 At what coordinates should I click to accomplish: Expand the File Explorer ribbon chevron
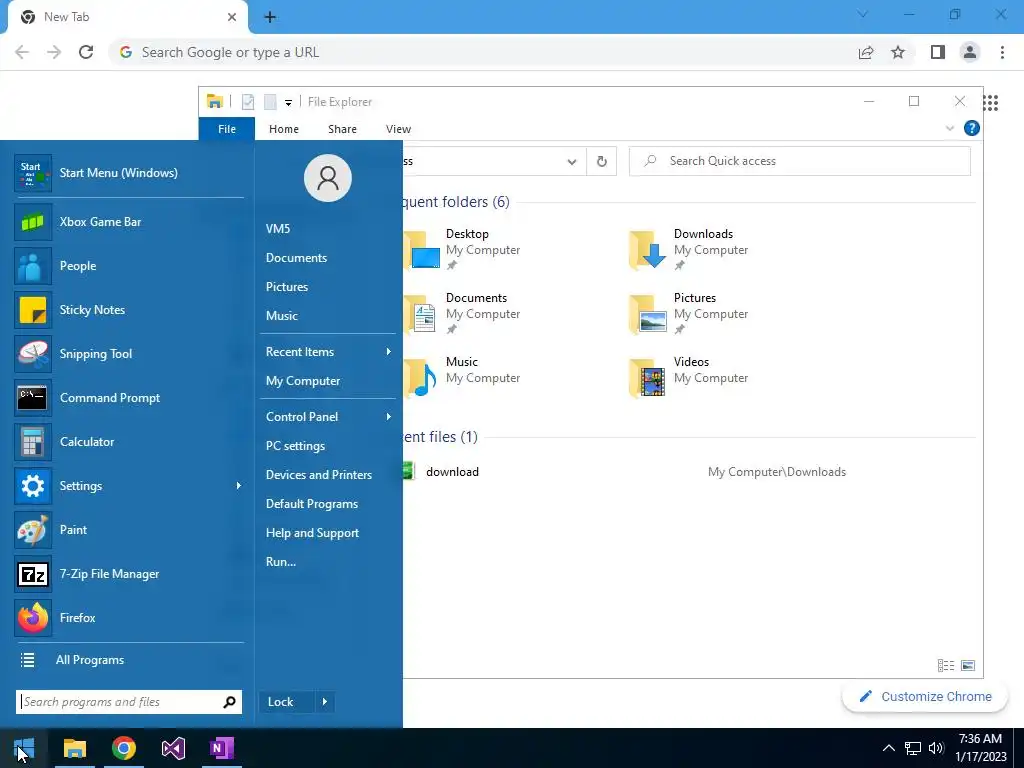click(950, 129)
